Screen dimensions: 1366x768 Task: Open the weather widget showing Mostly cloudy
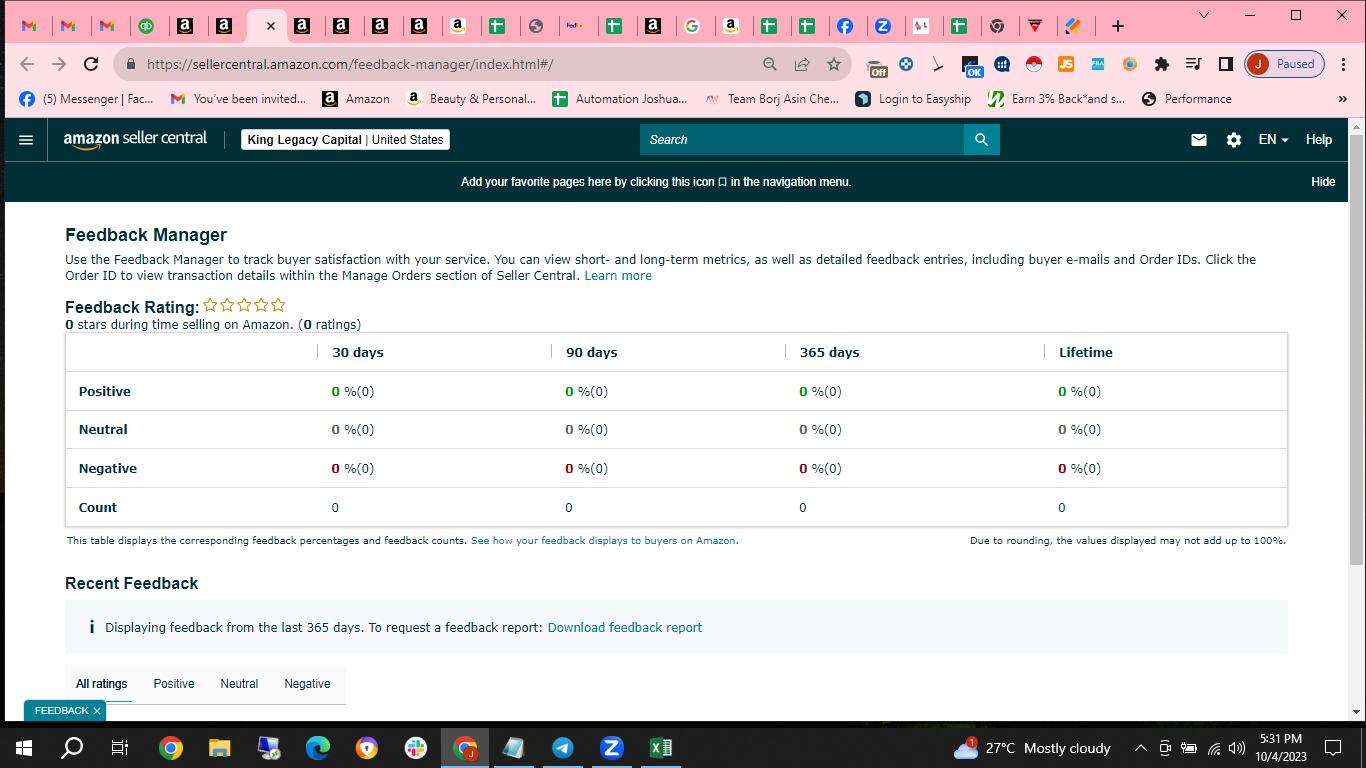[x=1033, y=748]
